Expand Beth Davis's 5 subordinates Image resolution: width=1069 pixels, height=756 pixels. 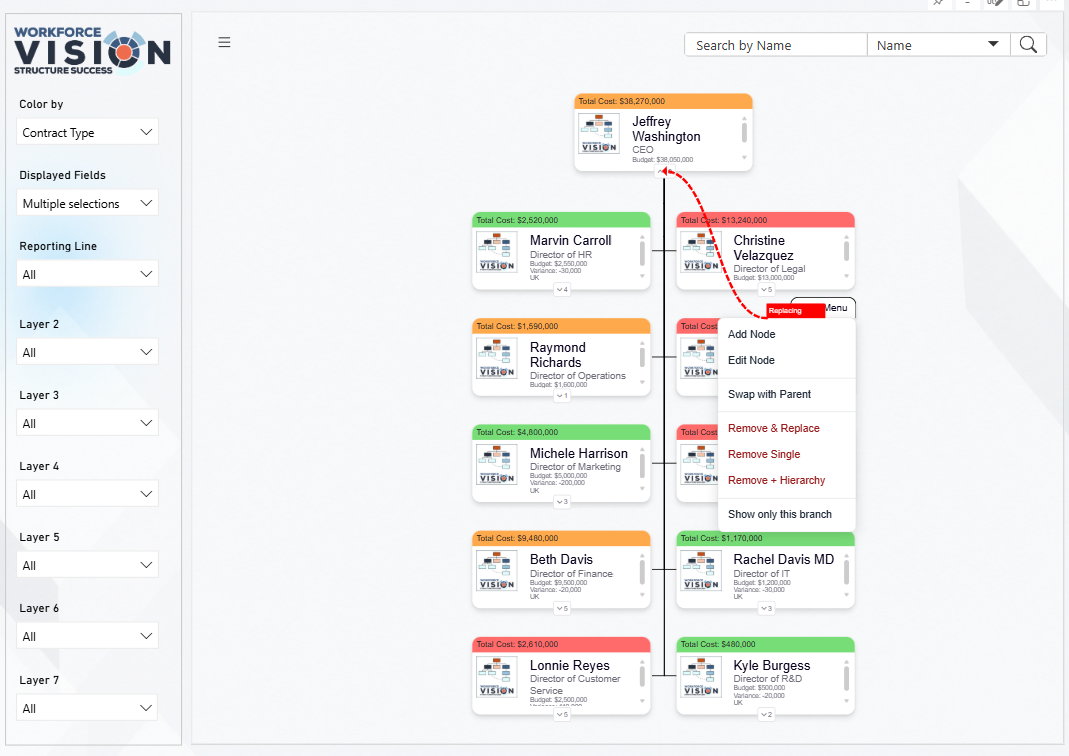pyautogui.click(x=562, y=608)
